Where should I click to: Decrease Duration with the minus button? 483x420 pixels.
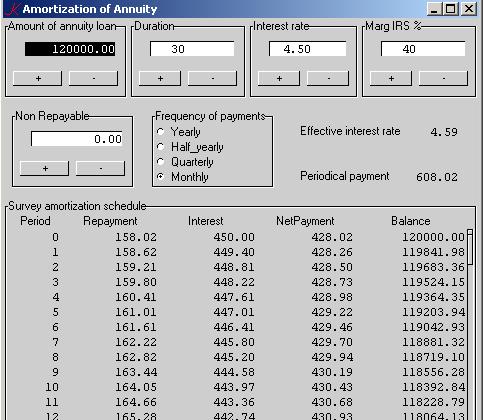212,78
